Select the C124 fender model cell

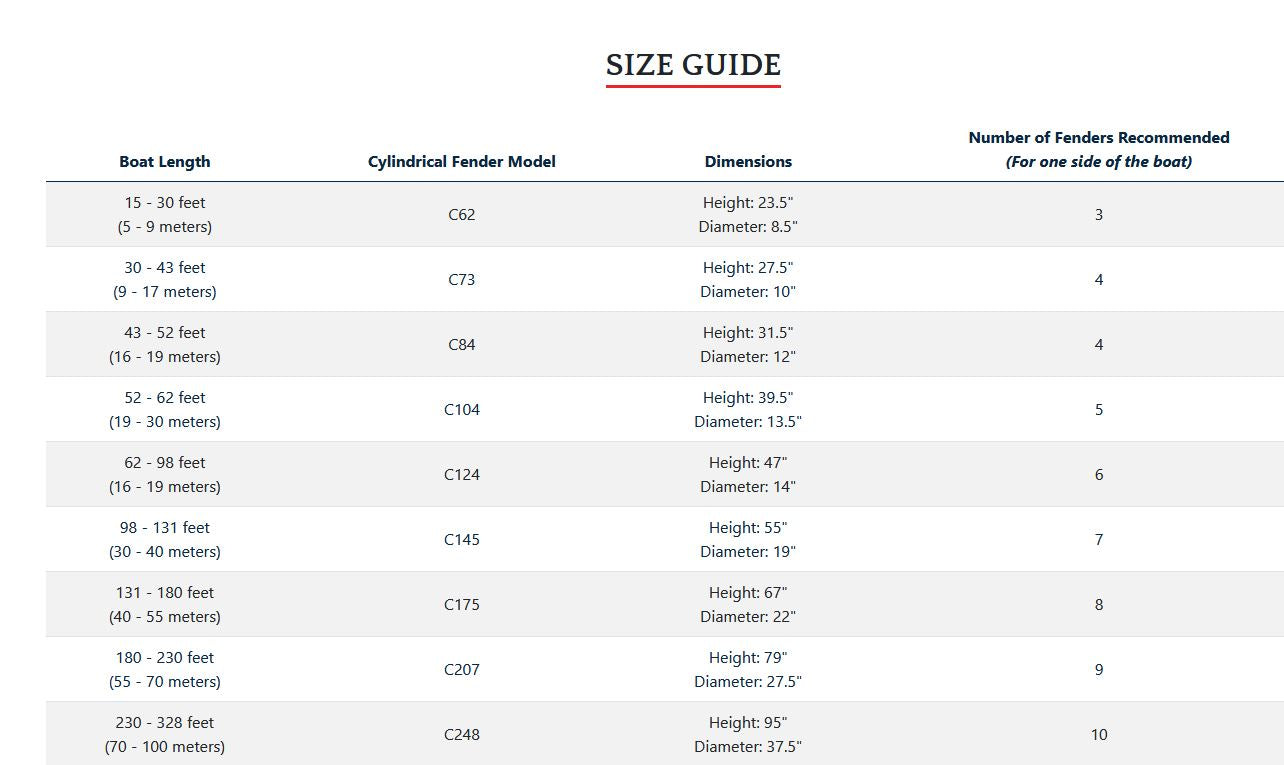click(x=462, y=474)
